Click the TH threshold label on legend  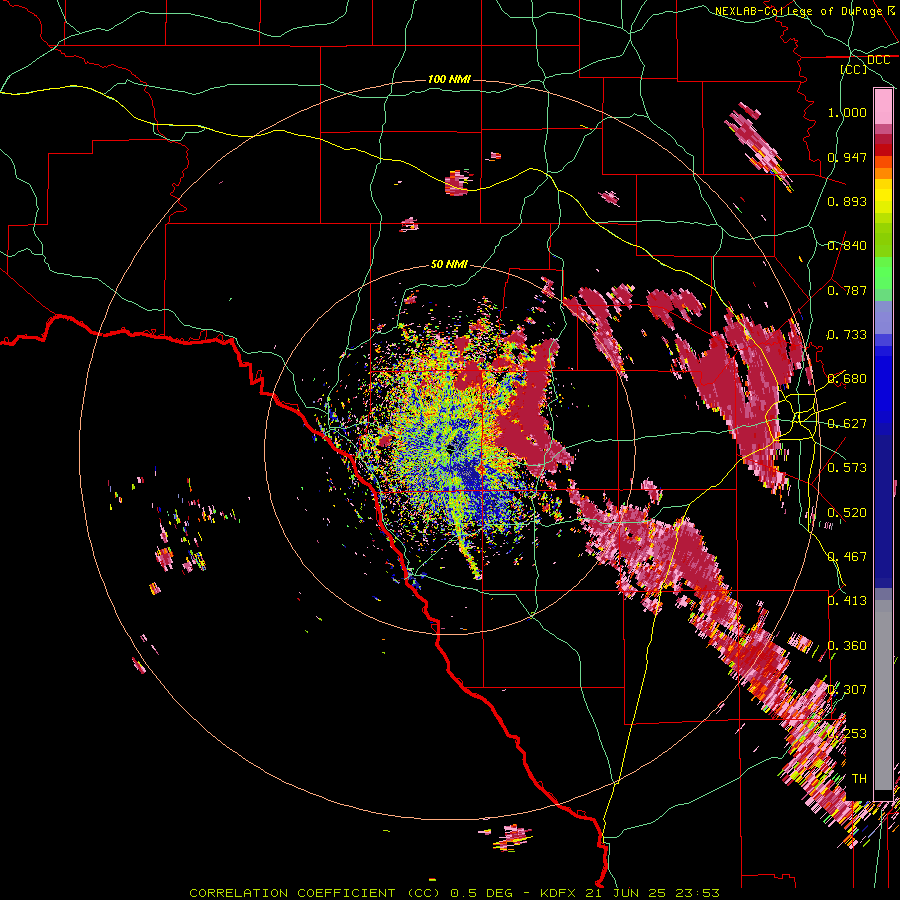(859, 779)
